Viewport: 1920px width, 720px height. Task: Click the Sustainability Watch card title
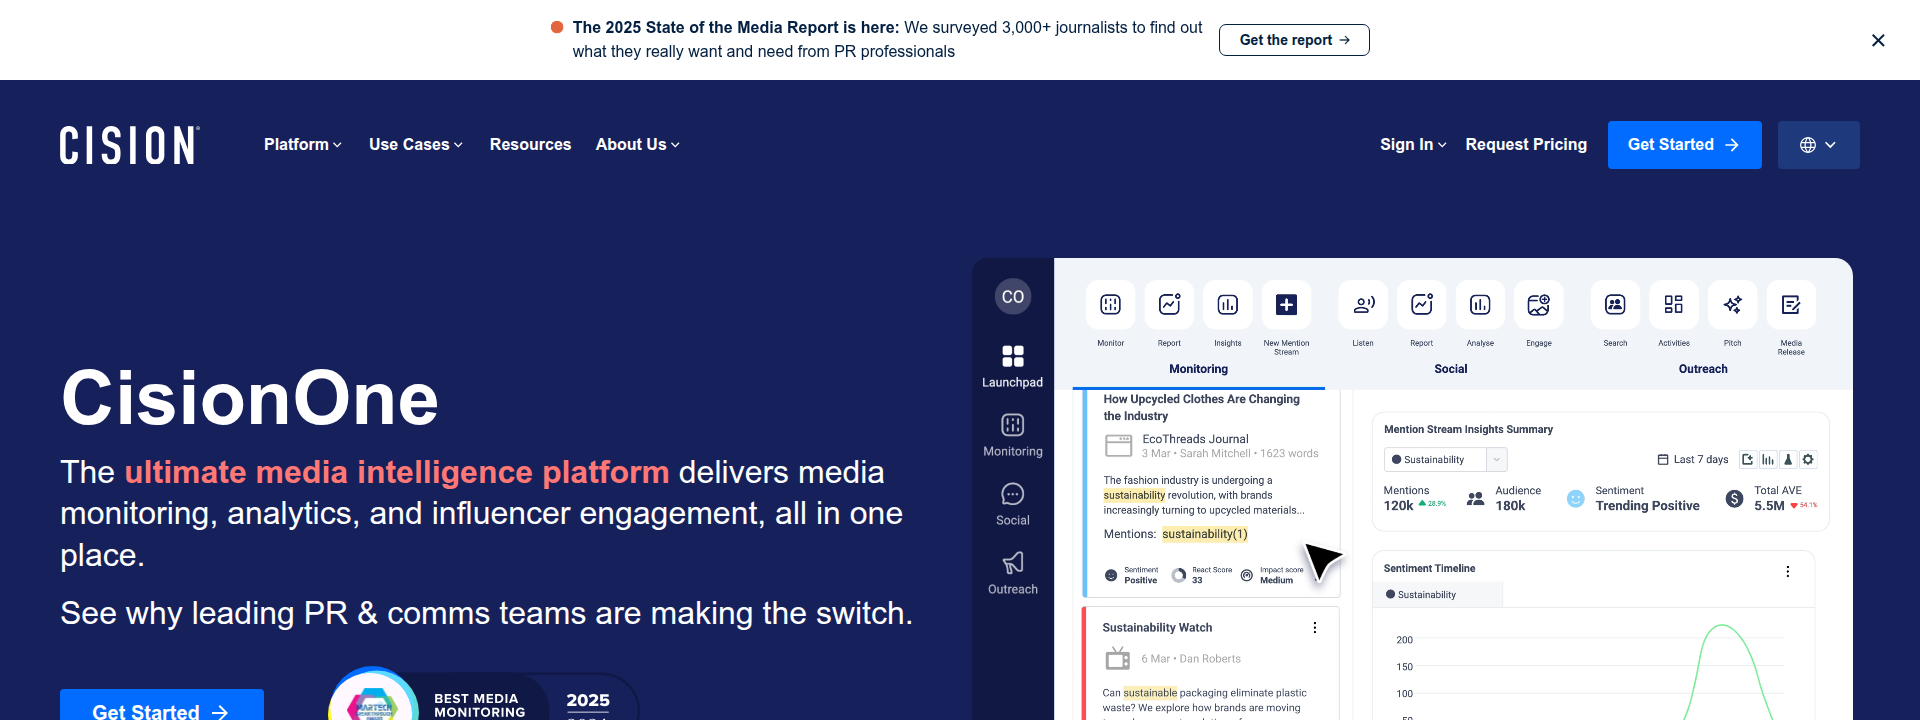pos(1157,628)
